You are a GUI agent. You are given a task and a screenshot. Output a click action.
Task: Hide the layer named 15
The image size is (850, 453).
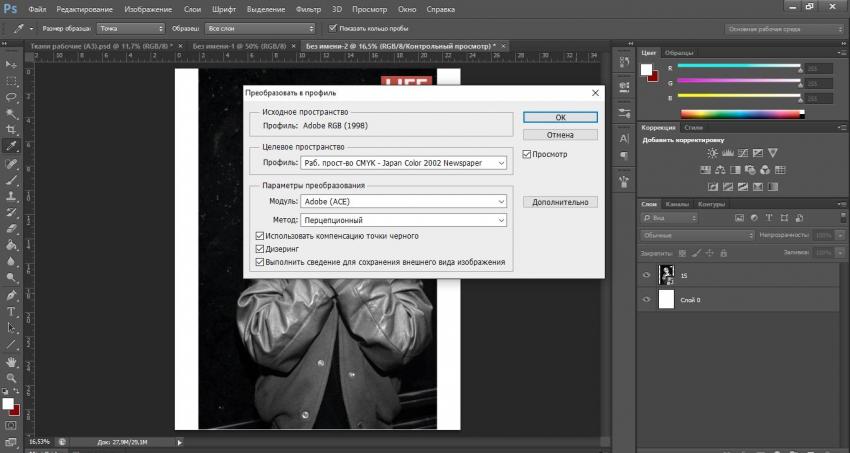click(x=646, y=274)
